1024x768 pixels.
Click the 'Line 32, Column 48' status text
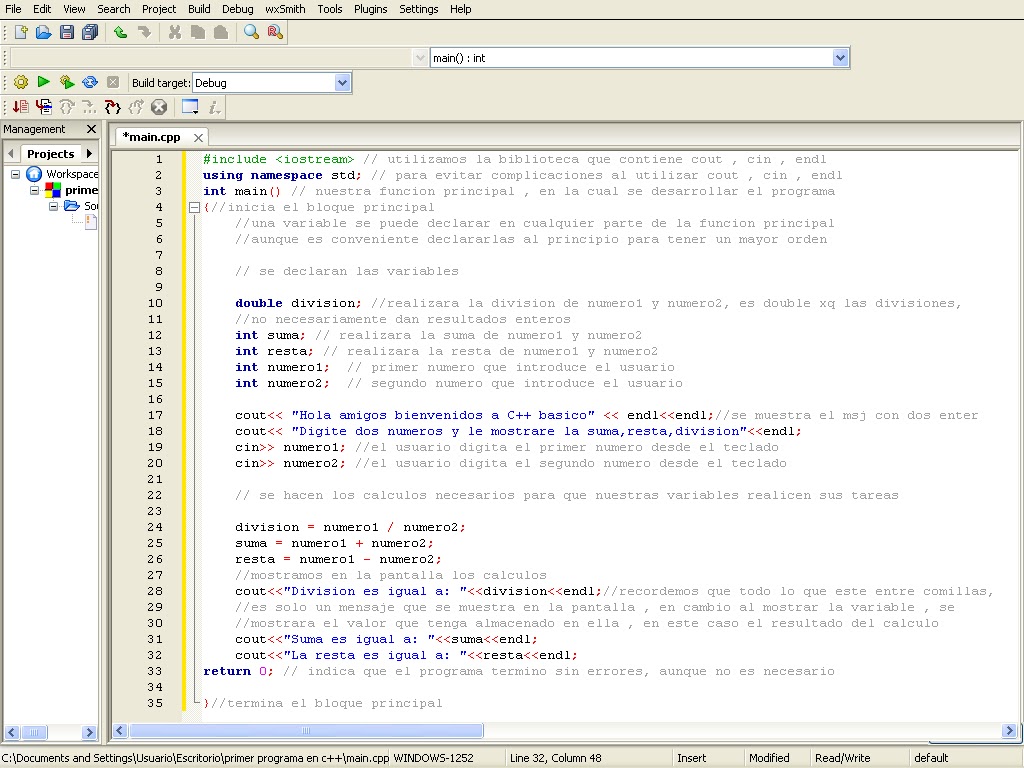[555, 758]
